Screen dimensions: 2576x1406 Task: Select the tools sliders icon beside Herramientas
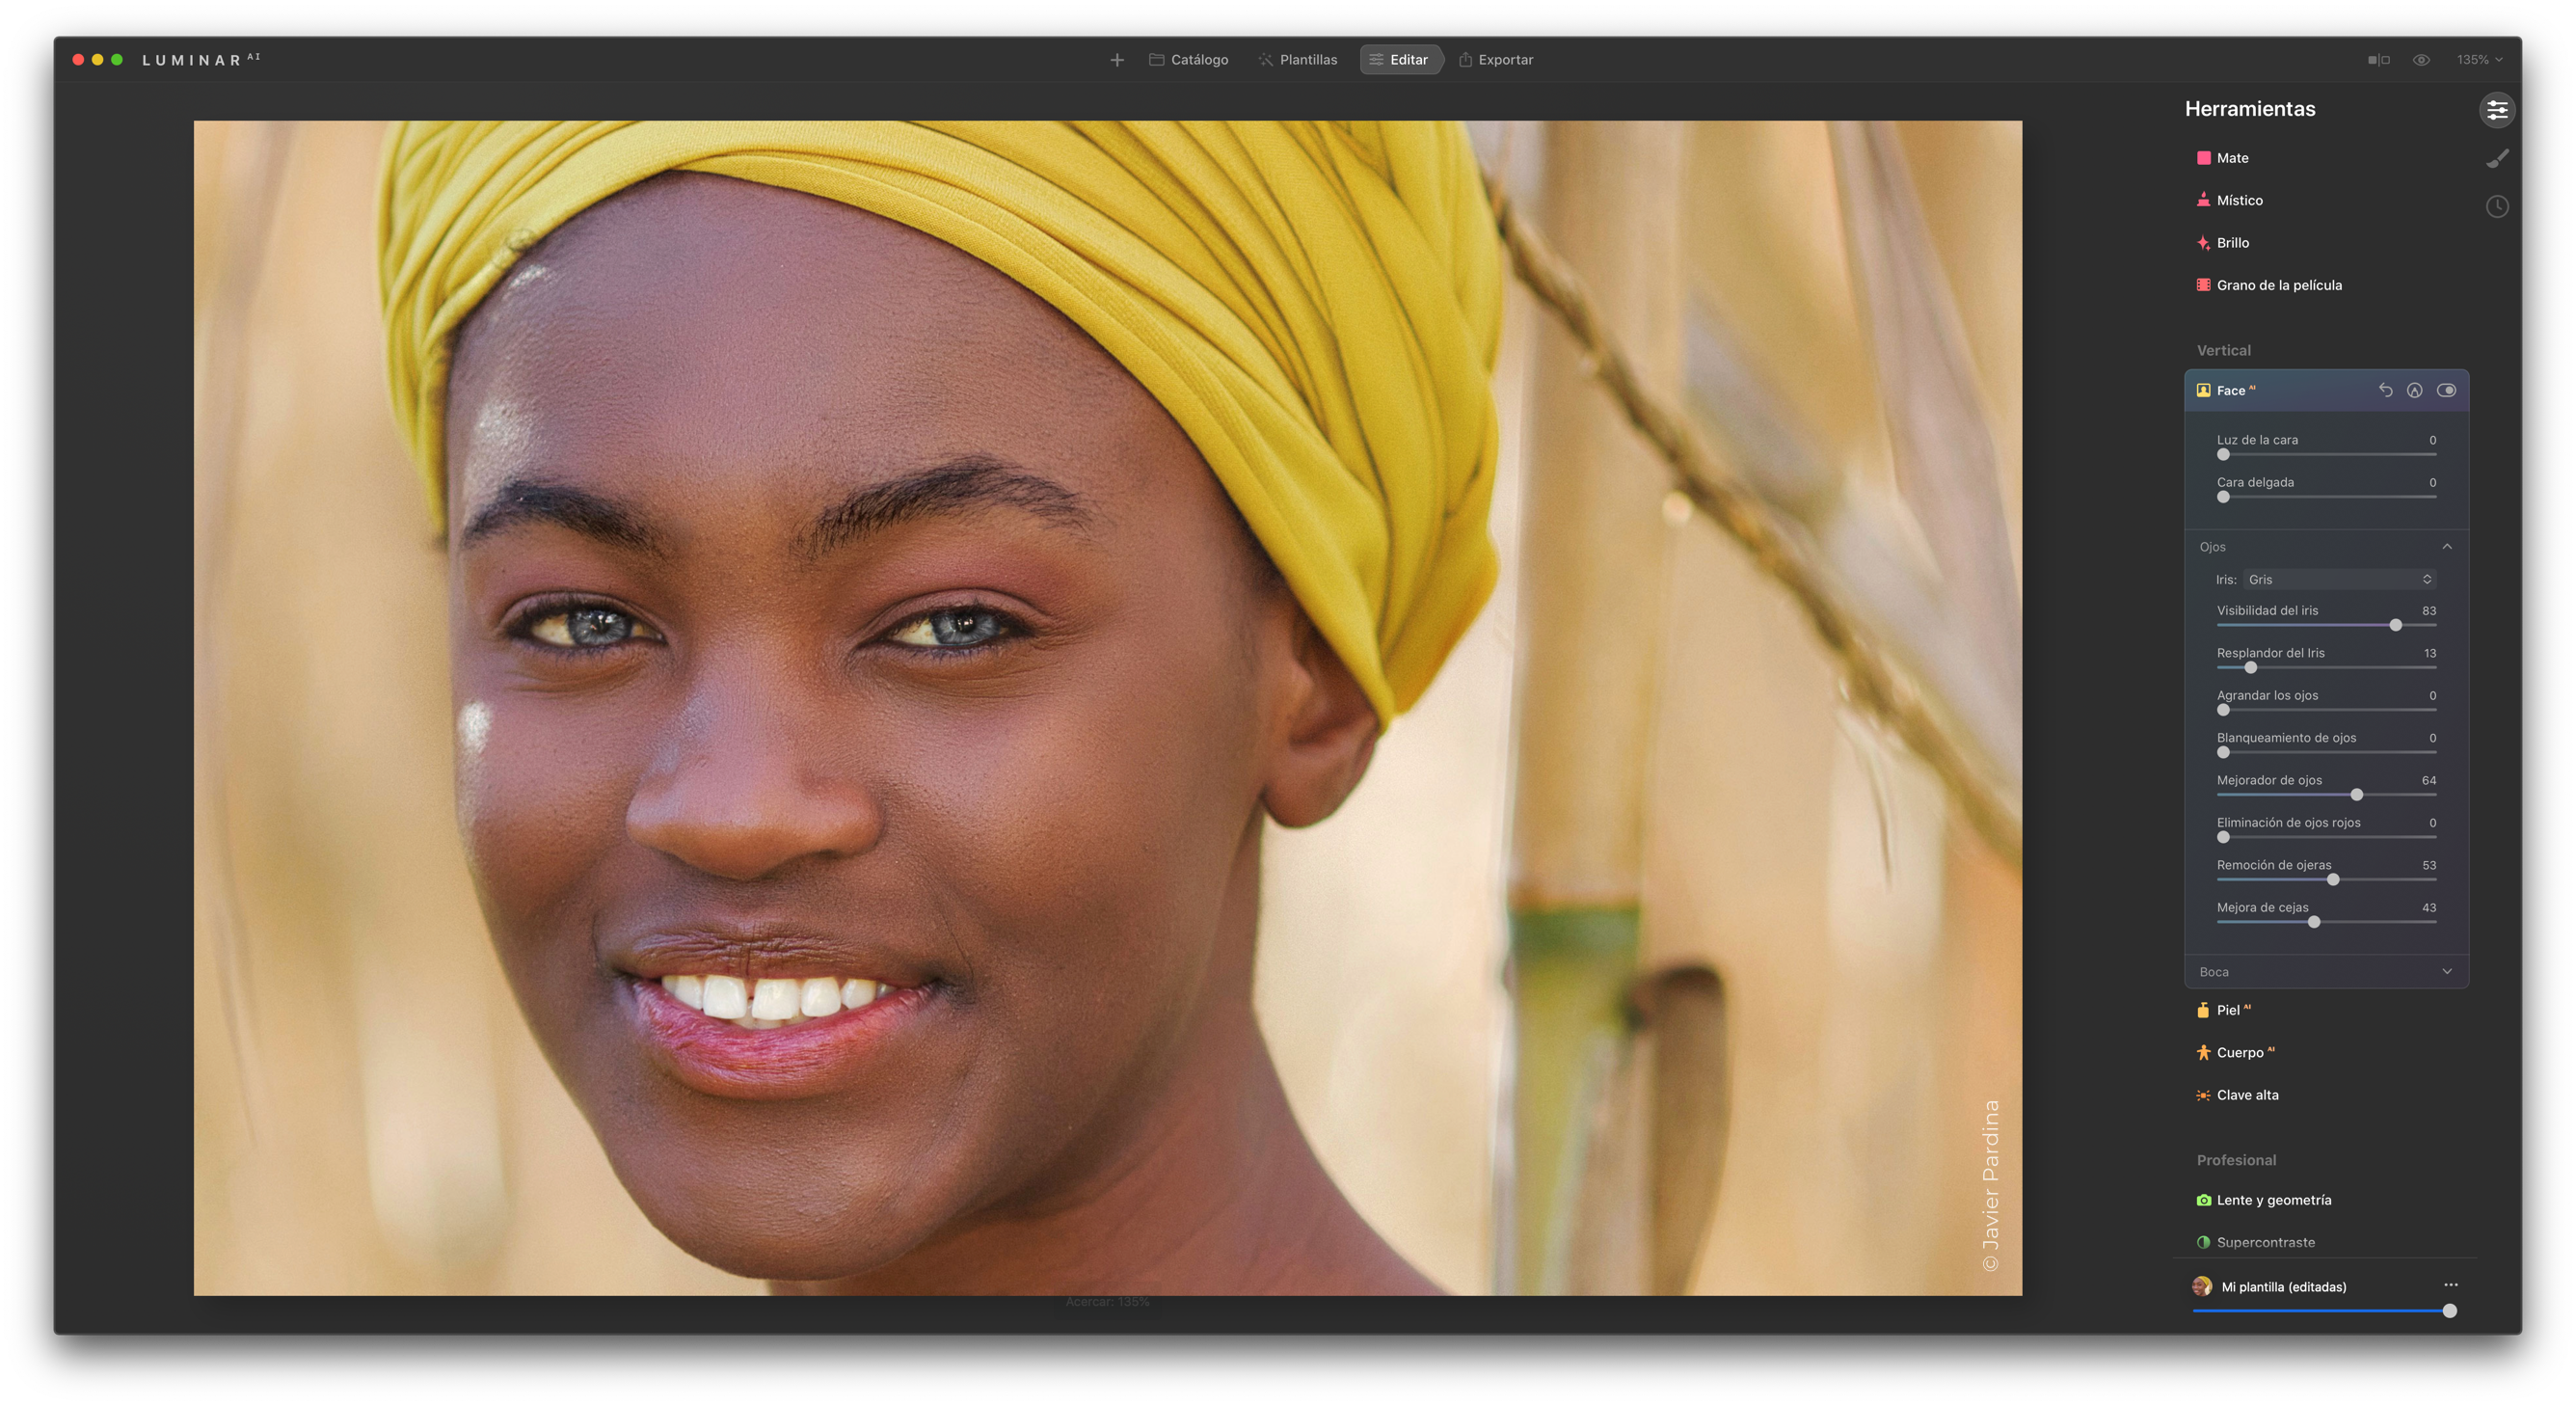2496,110
